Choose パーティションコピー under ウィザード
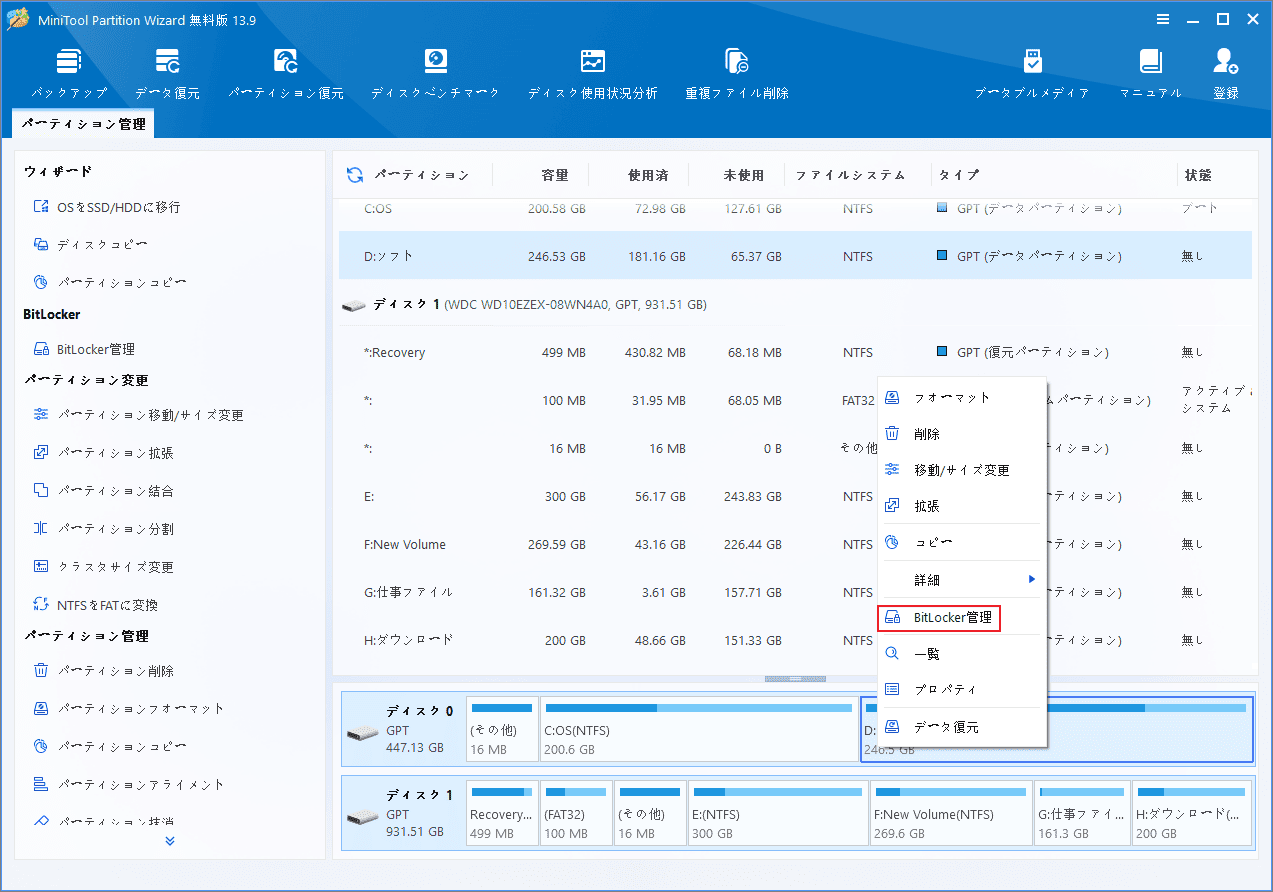1273x892 pixels. click(110, 283)
